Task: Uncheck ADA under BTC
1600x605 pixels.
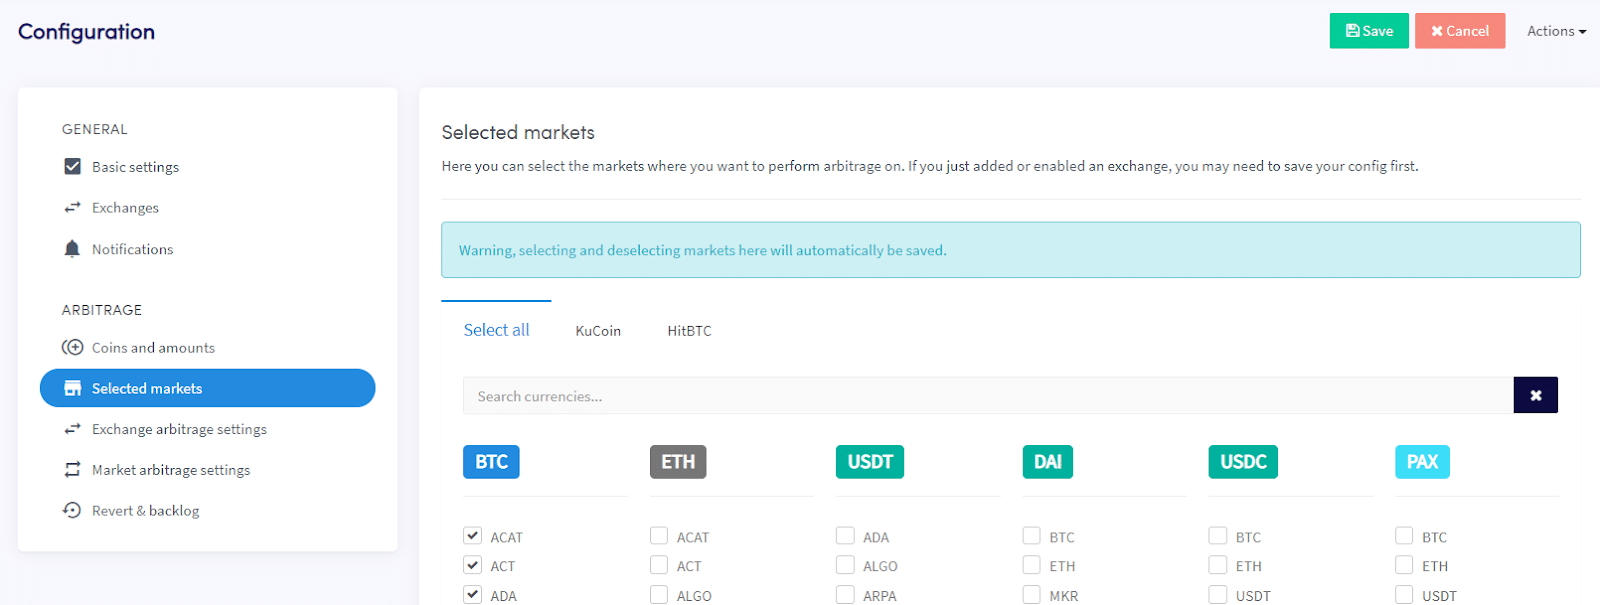Action: [473, 595]
